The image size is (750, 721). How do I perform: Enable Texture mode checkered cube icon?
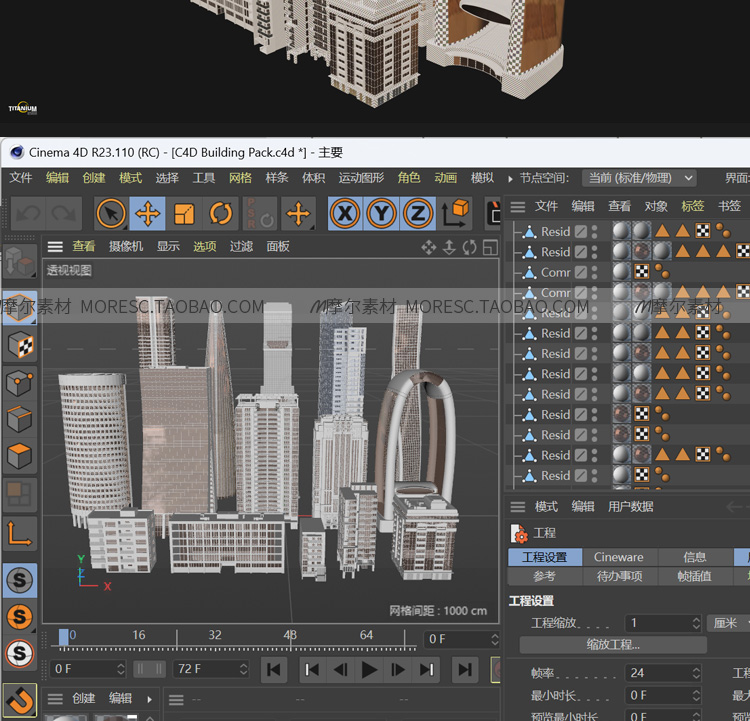tap(20, 345)
